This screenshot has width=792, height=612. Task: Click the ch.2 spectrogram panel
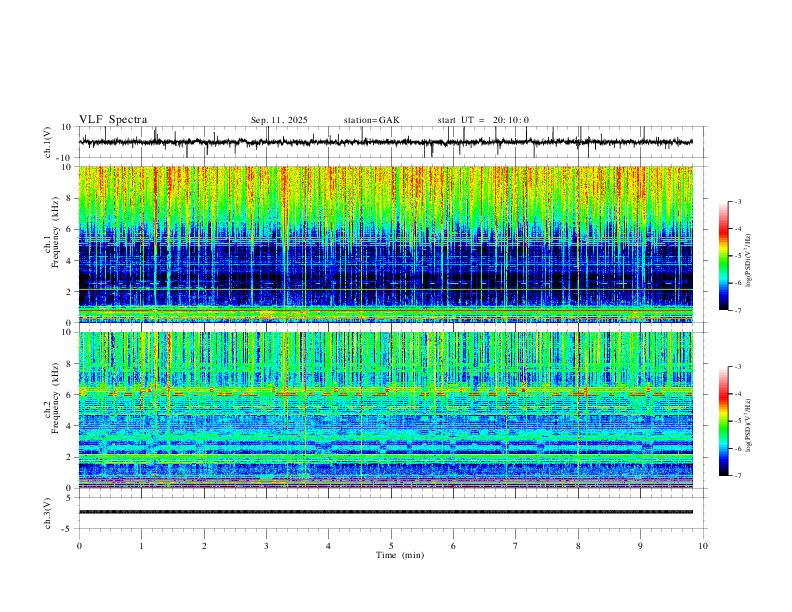(386, 410)
